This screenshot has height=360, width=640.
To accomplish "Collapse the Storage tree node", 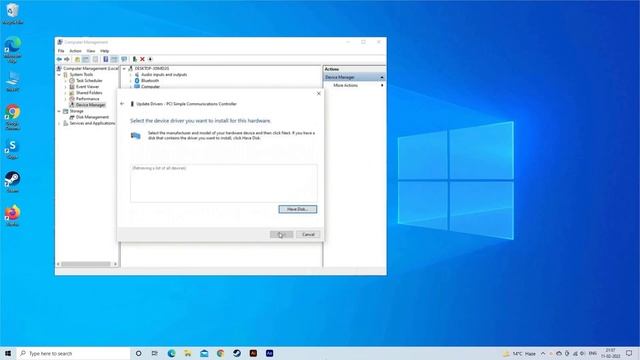I will [x=59, y=111].
